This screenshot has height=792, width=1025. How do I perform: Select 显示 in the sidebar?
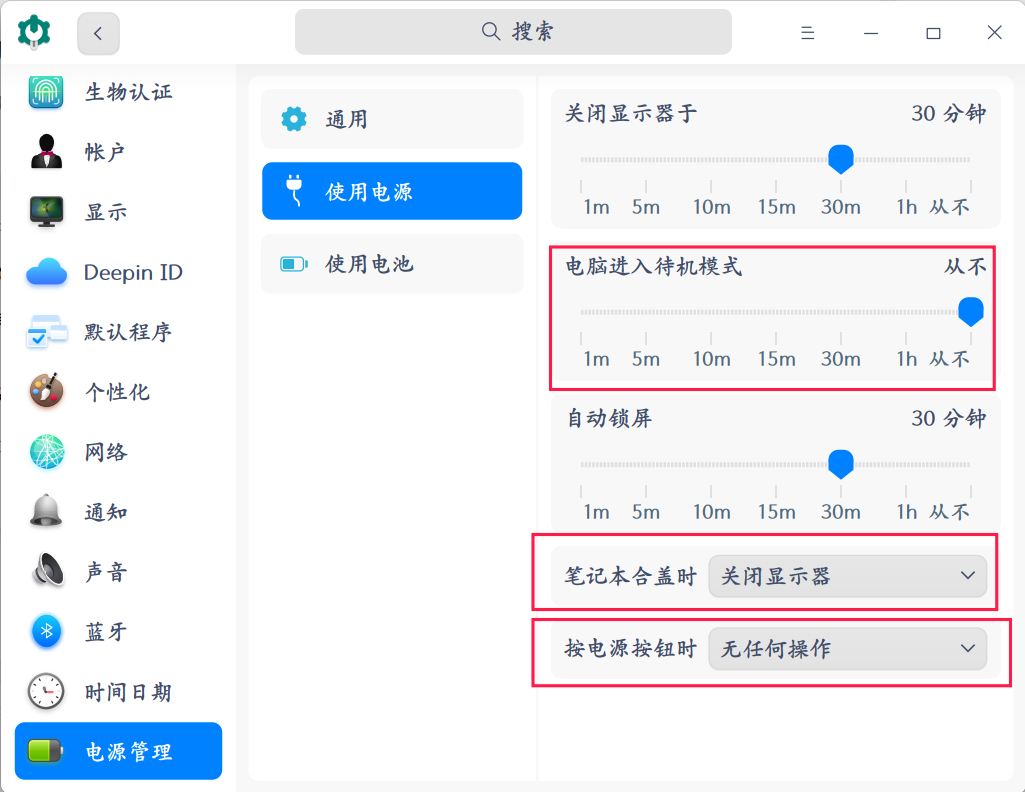106,212
